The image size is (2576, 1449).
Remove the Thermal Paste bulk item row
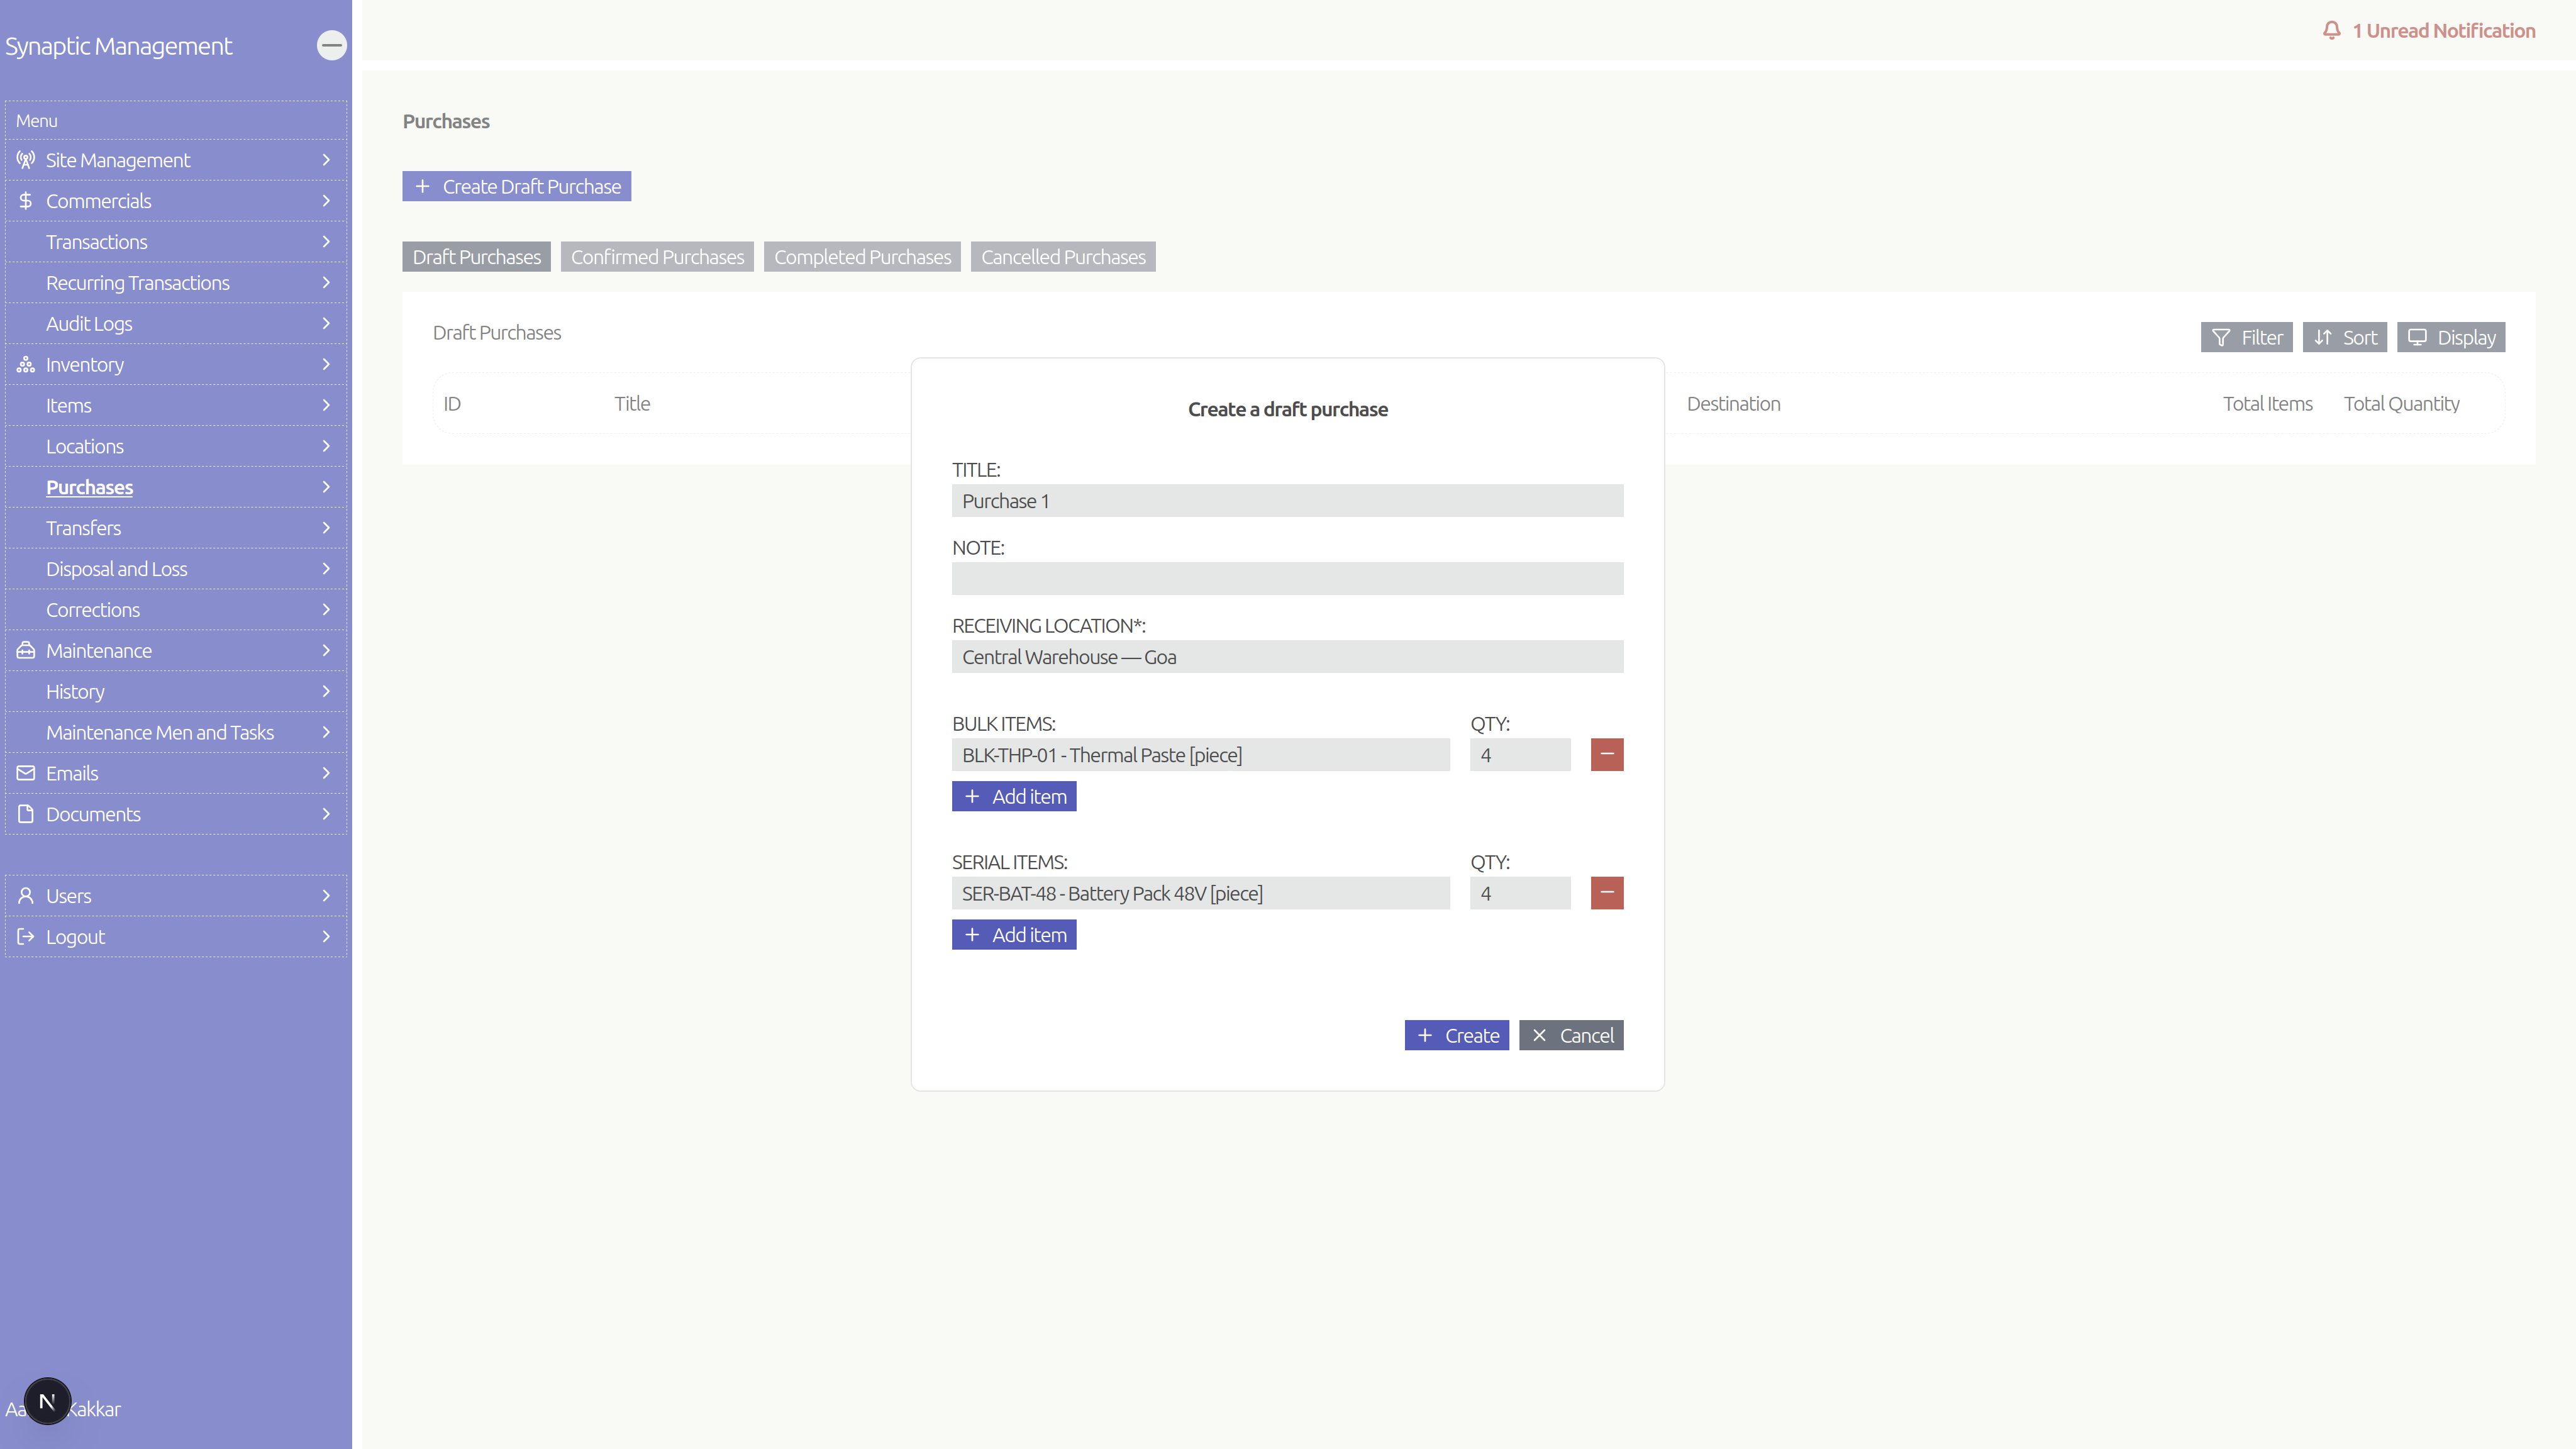click(x=1607, y=755)
